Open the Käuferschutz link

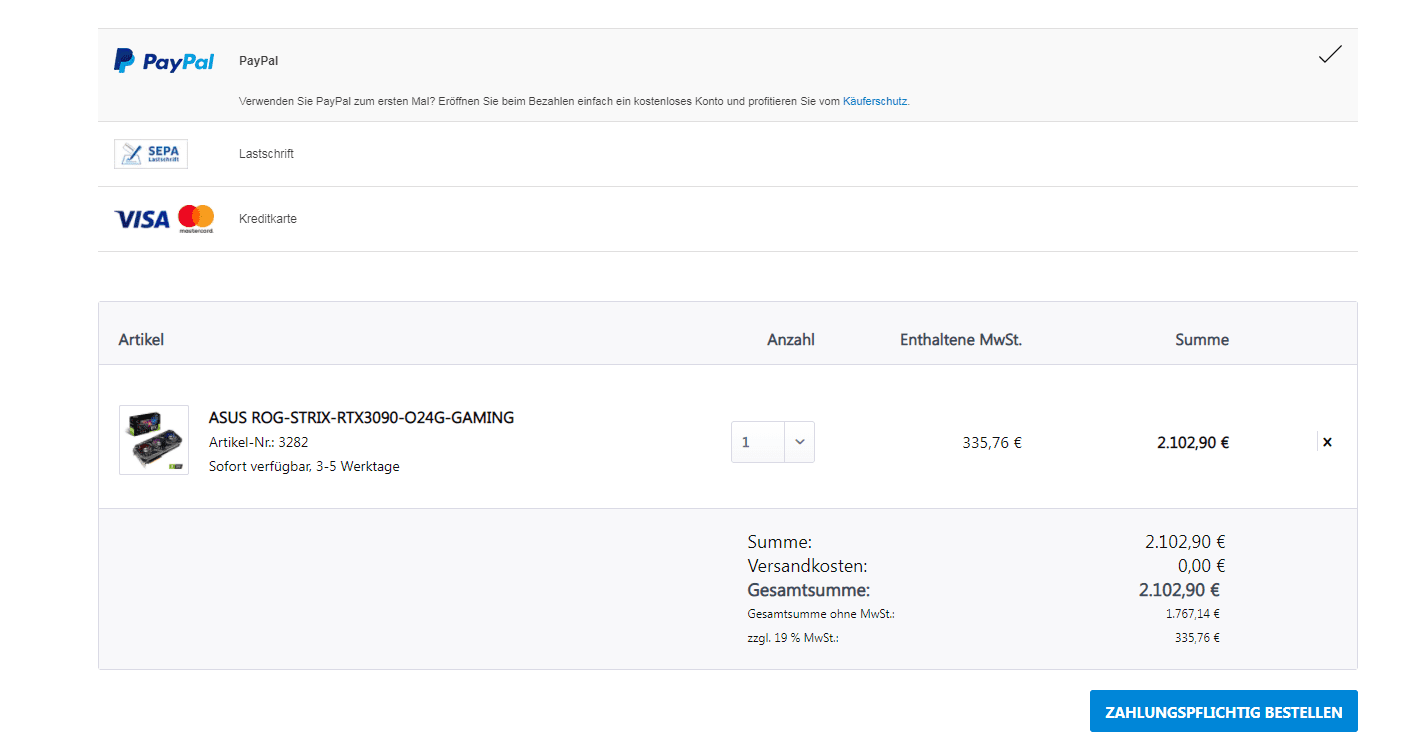pos(875,101)
